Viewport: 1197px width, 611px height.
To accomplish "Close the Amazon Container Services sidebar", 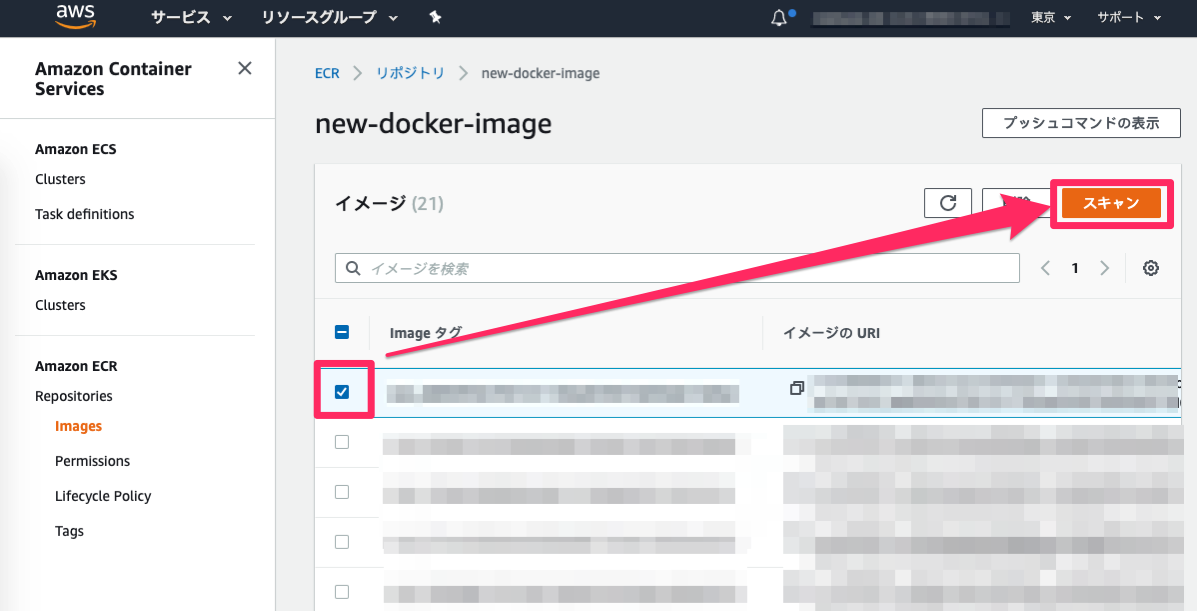I will point(244,68).
